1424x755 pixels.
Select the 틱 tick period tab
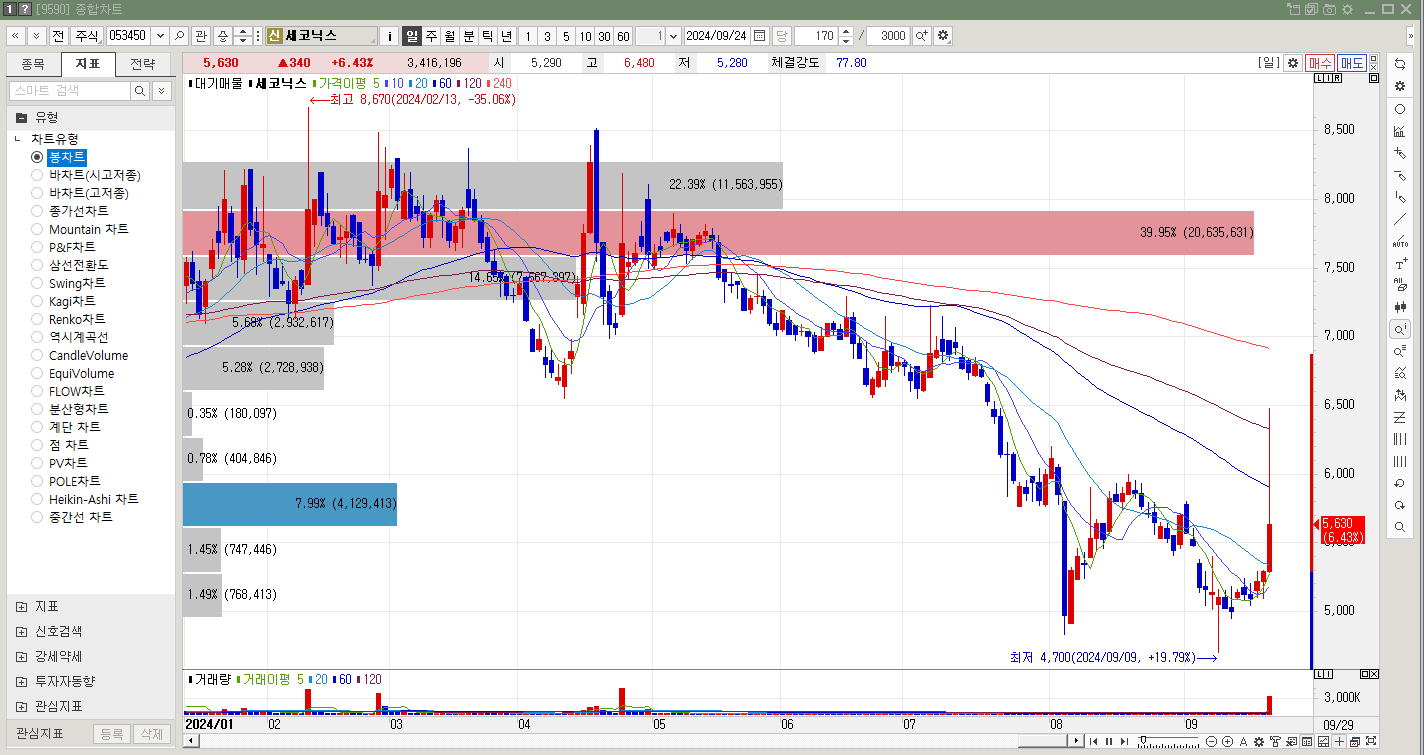pos(488,35)
